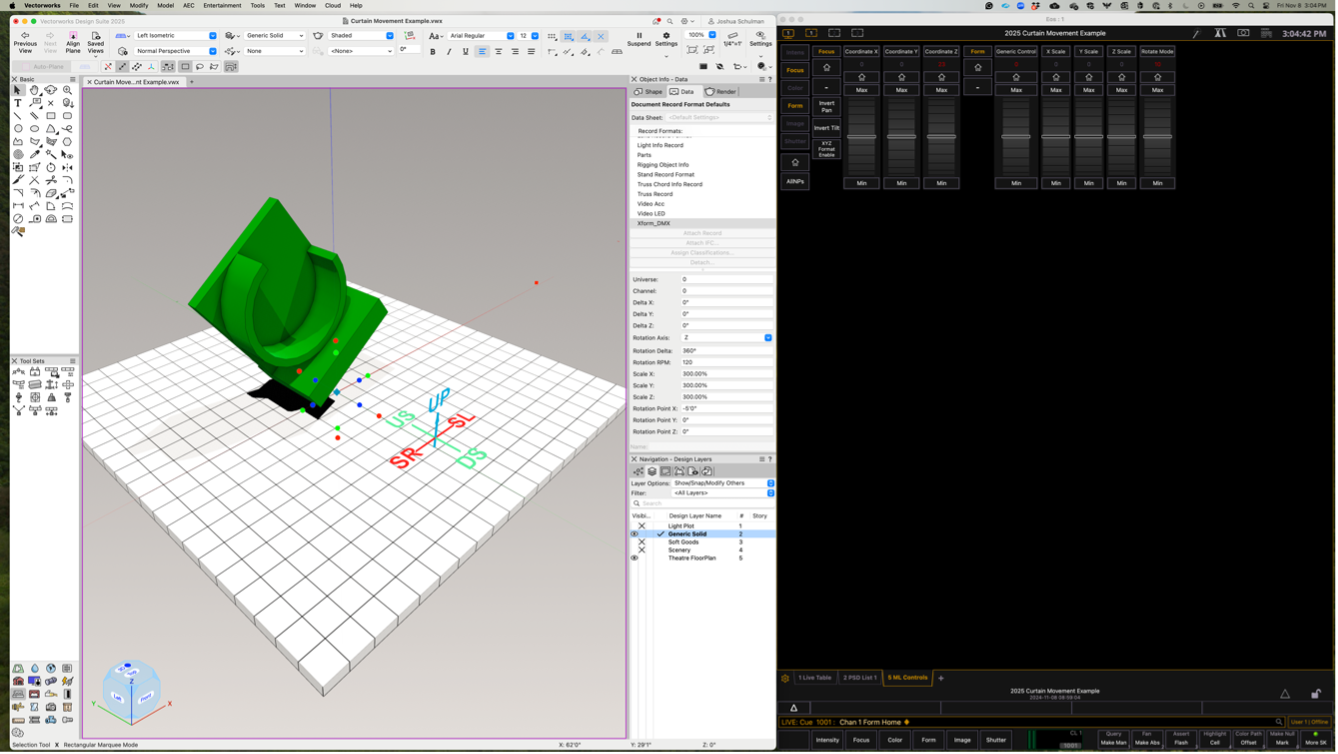1338x754 pixels.
Task: Select the Zoom magnifier tool
Action: coord(67,90)
